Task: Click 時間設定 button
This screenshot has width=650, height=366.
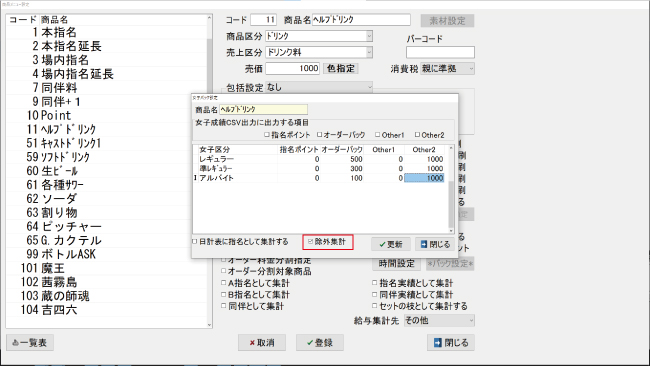Action: (397, 263)
